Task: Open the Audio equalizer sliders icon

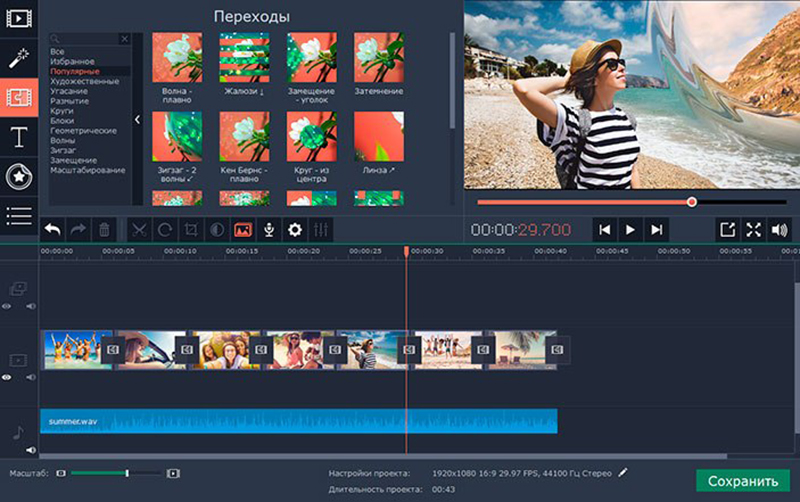Action: tap(321, 230)
